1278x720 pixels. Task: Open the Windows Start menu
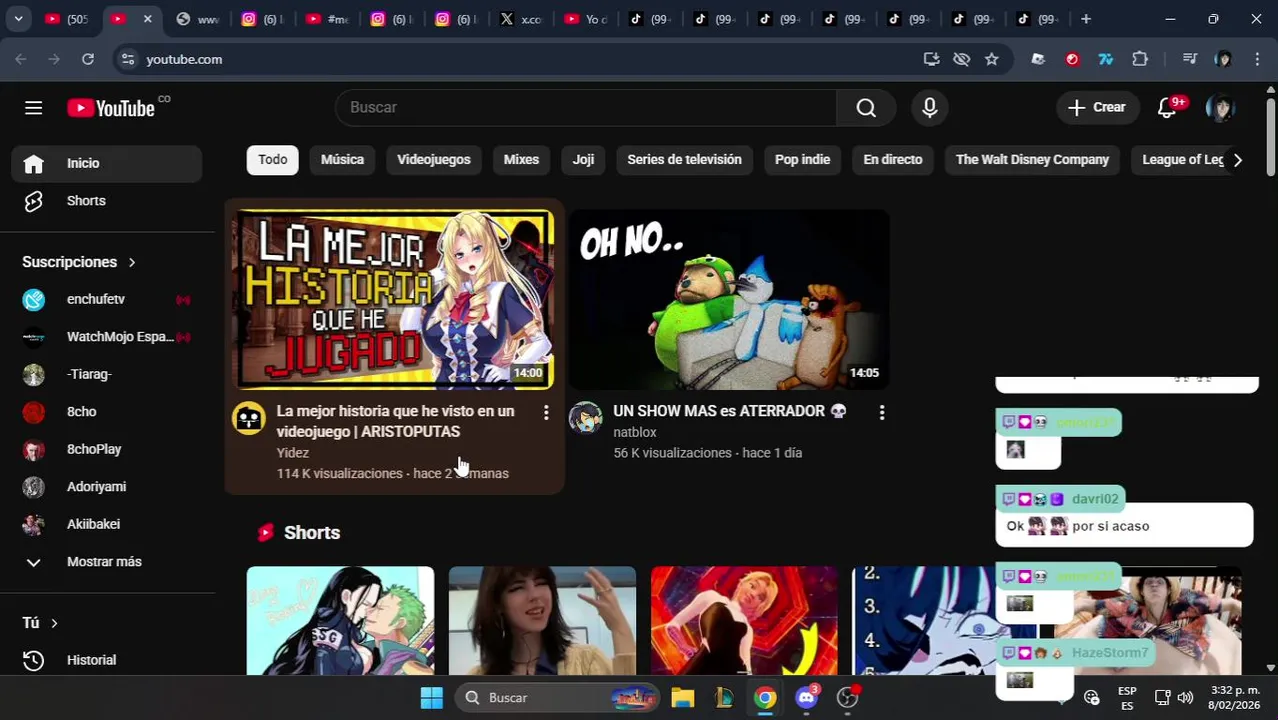pos(432,698)
